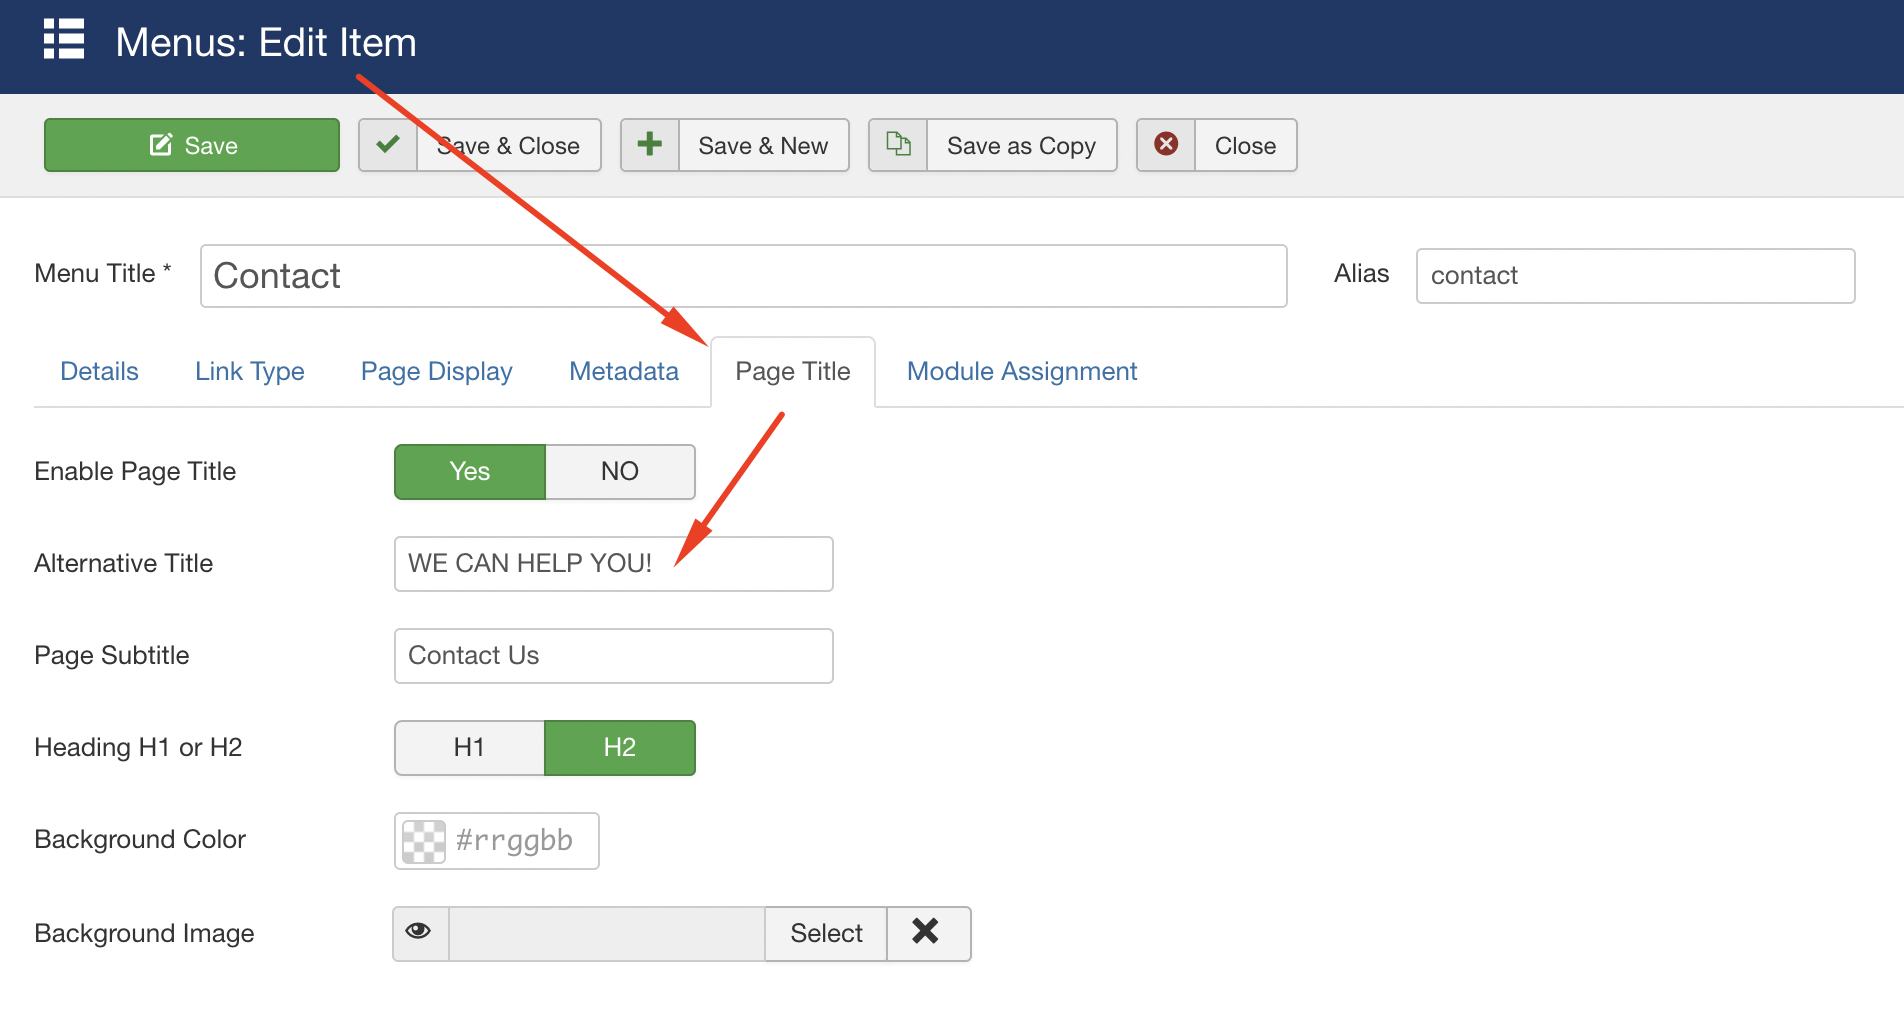Click the empty Background Image path field

point(607,933)
